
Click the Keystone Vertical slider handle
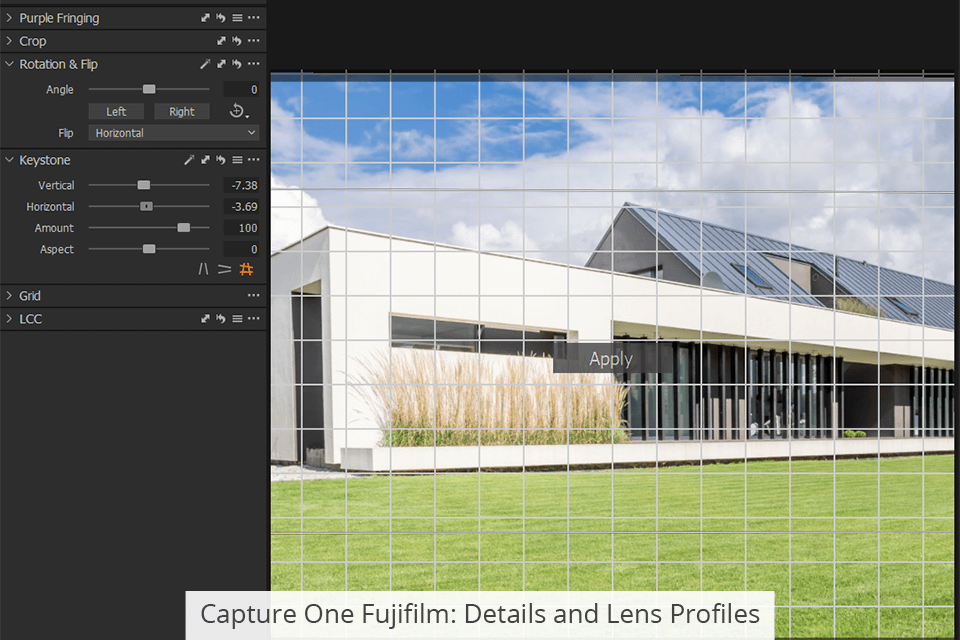(144, 185)
